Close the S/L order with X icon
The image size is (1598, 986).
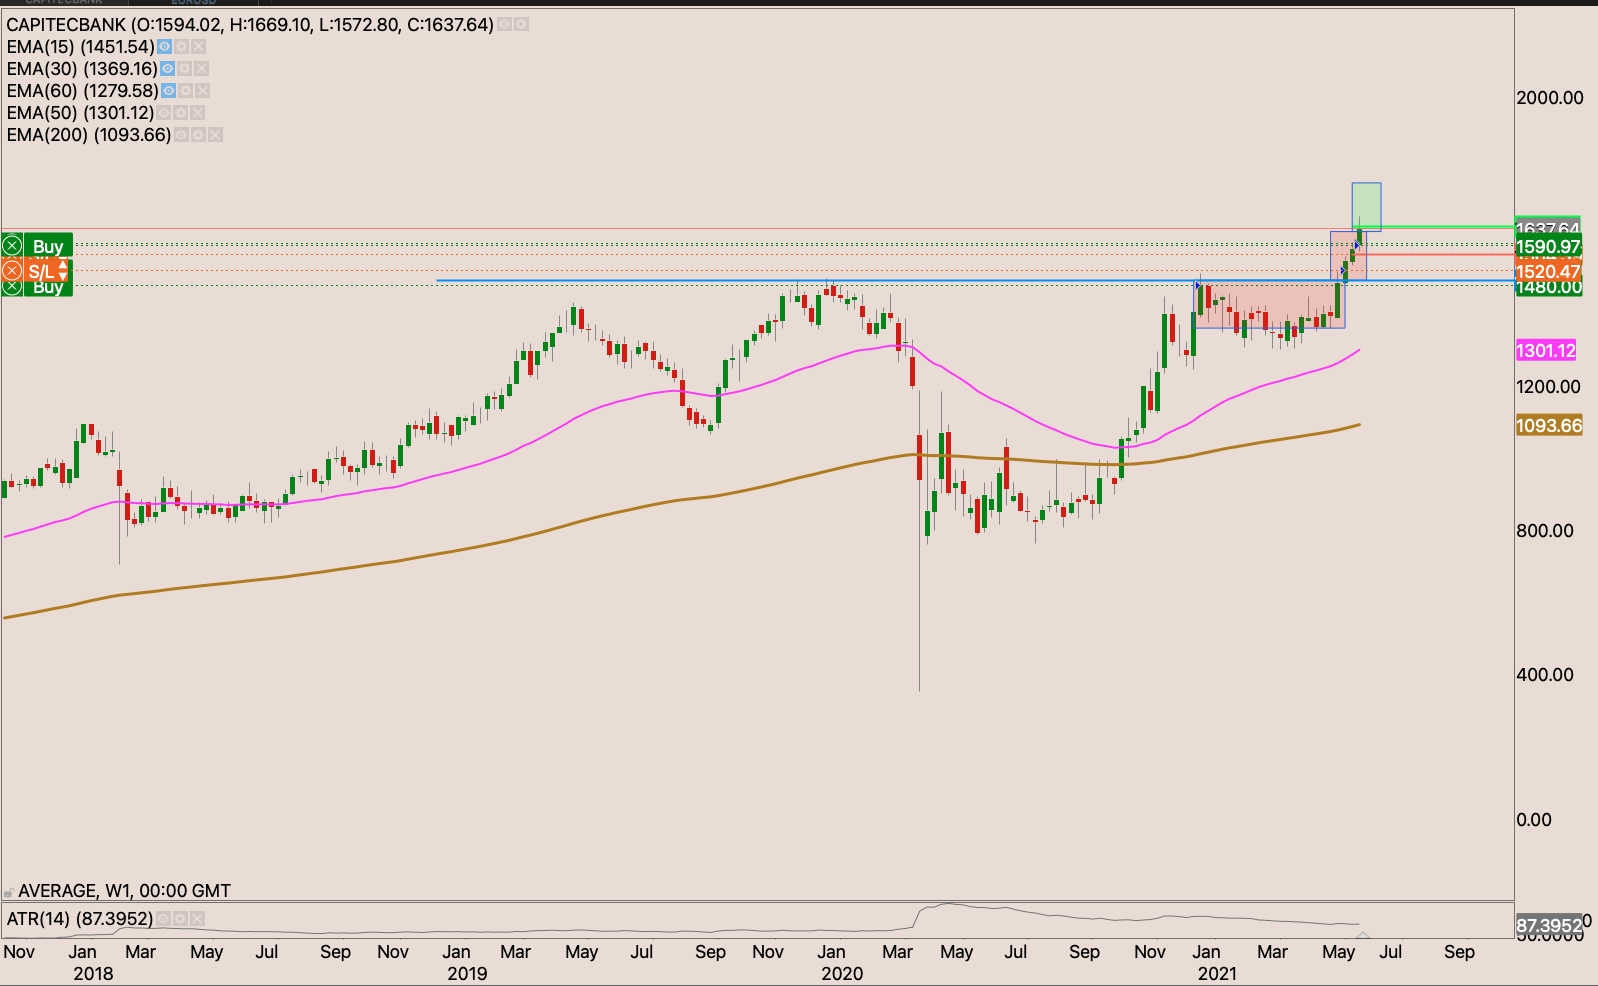pyautogui.click(x=12, y=271)
